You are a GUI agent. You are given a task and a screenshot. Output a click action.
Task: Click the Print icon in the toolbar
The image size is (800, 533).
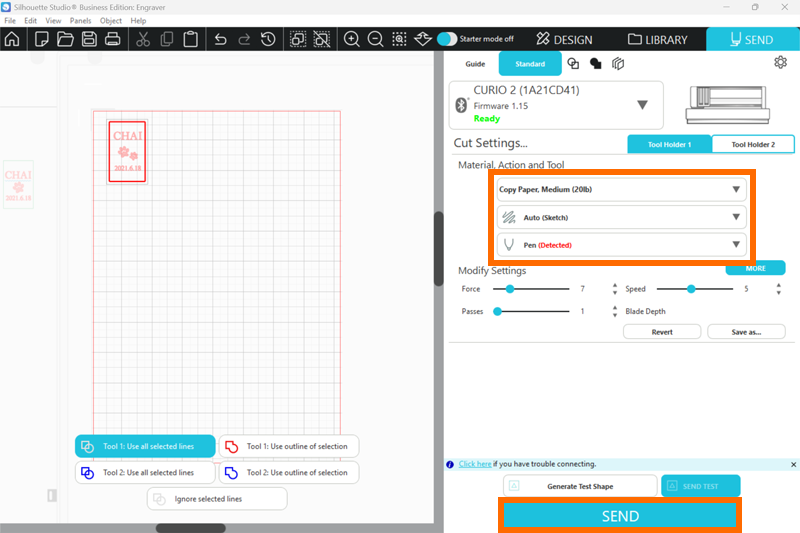(113, 40)
